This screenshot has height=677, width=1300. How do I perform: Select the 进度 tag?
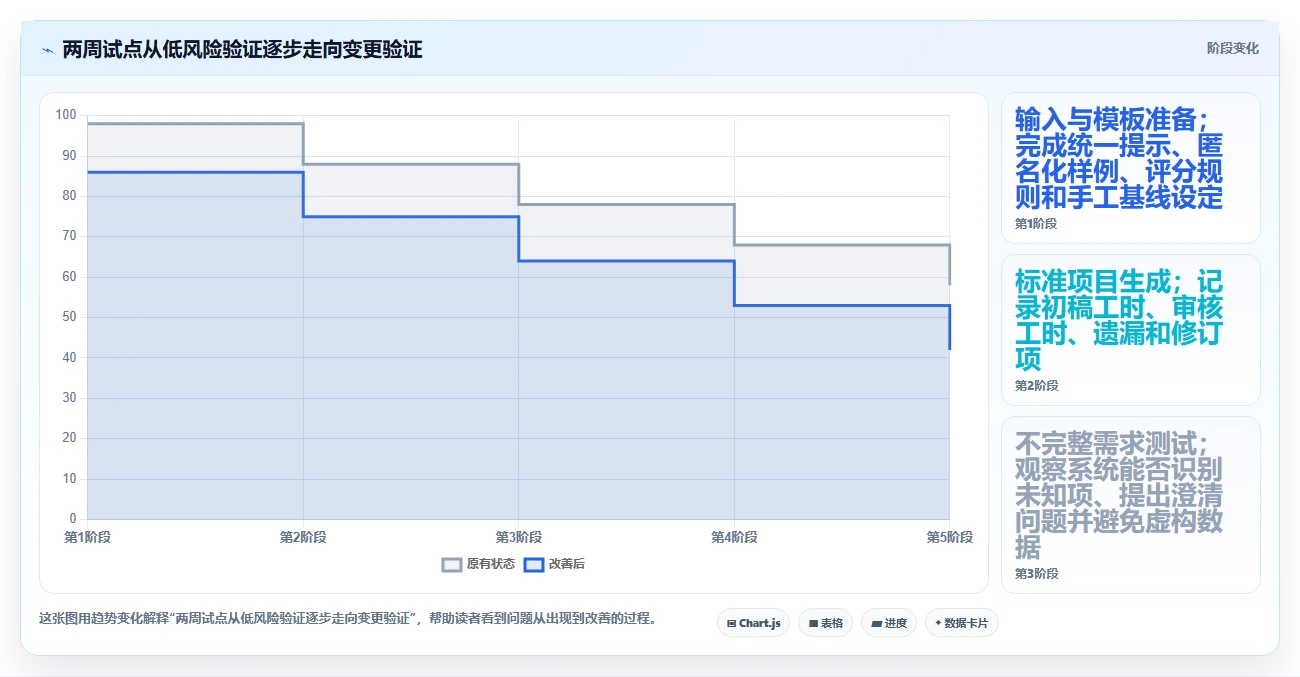pos(889,623)
